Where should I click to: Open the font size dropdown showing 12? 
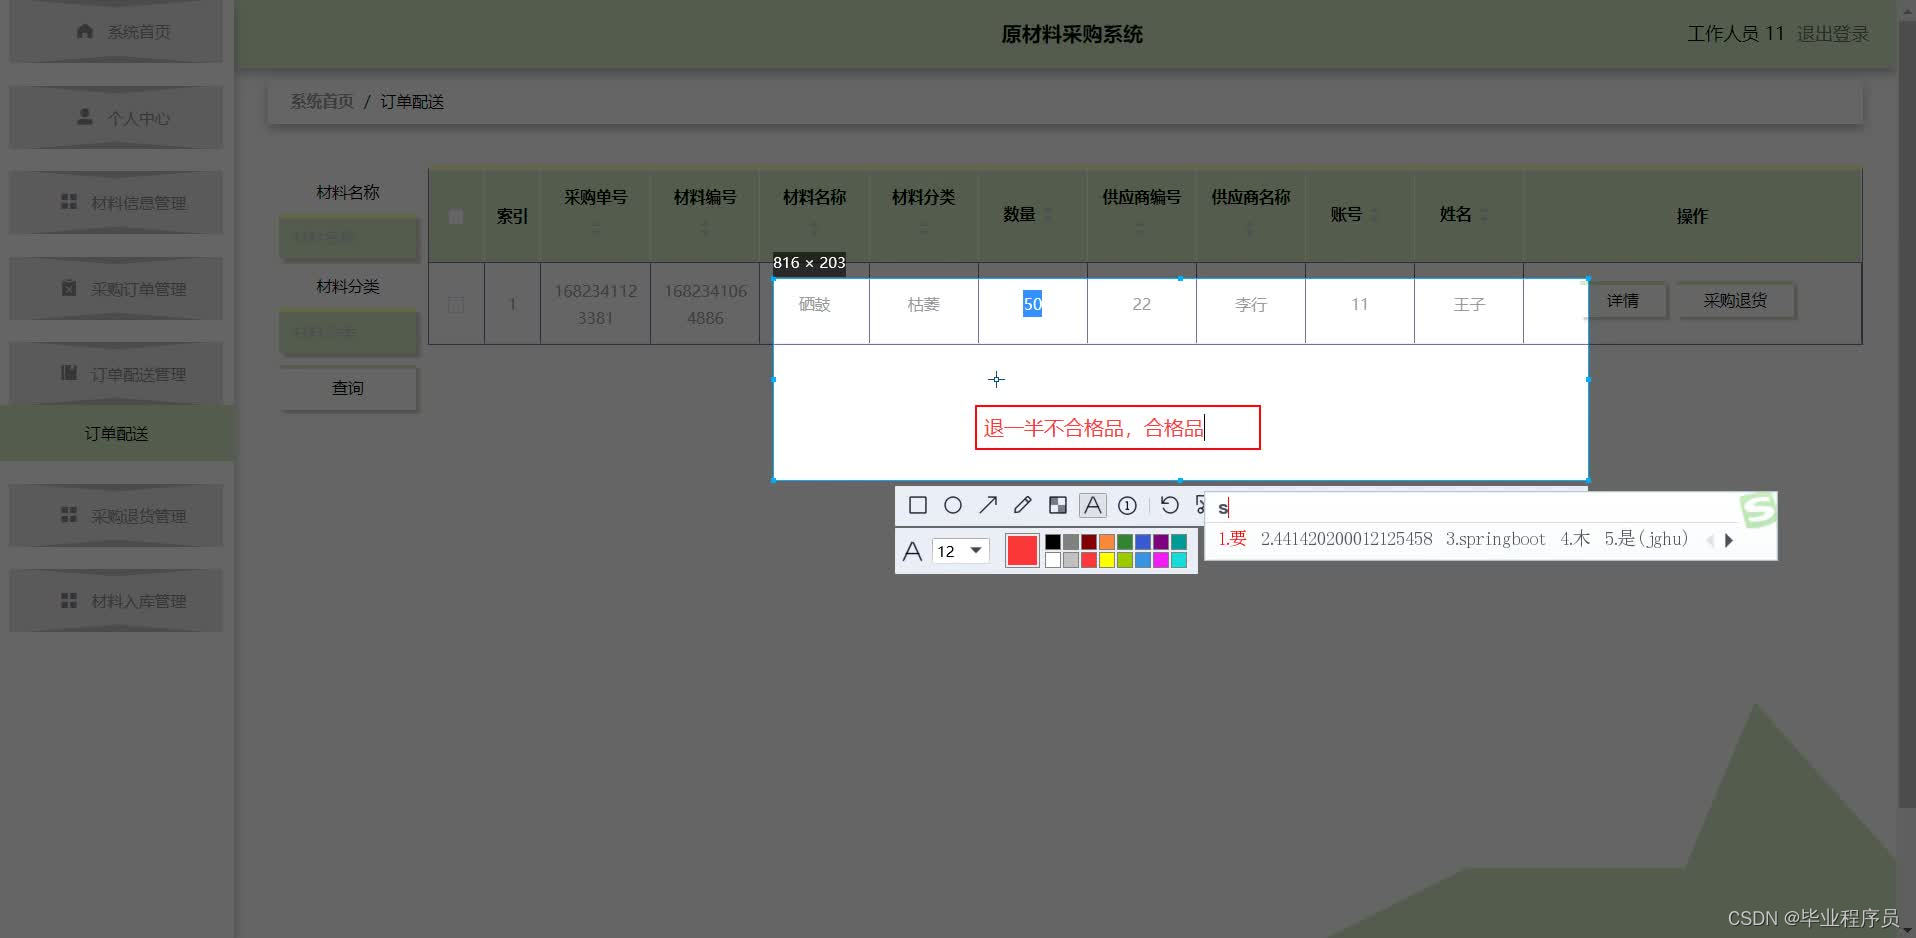tap(960, 551)
